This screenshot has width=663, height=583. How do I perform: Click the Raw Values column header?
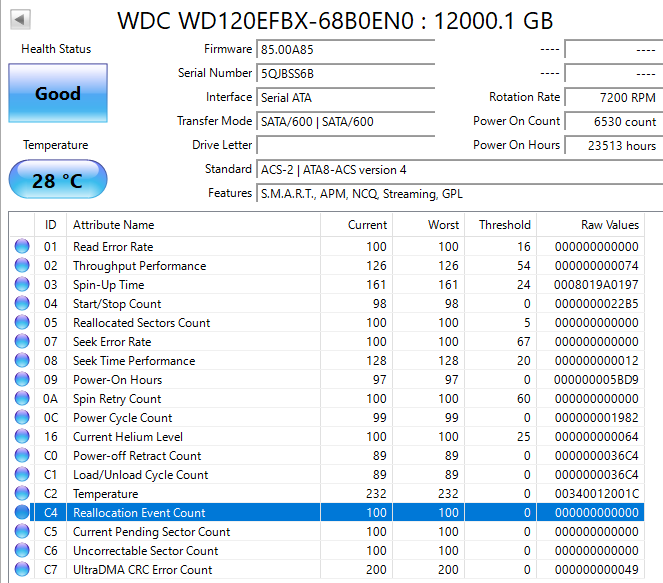point(591,224)
